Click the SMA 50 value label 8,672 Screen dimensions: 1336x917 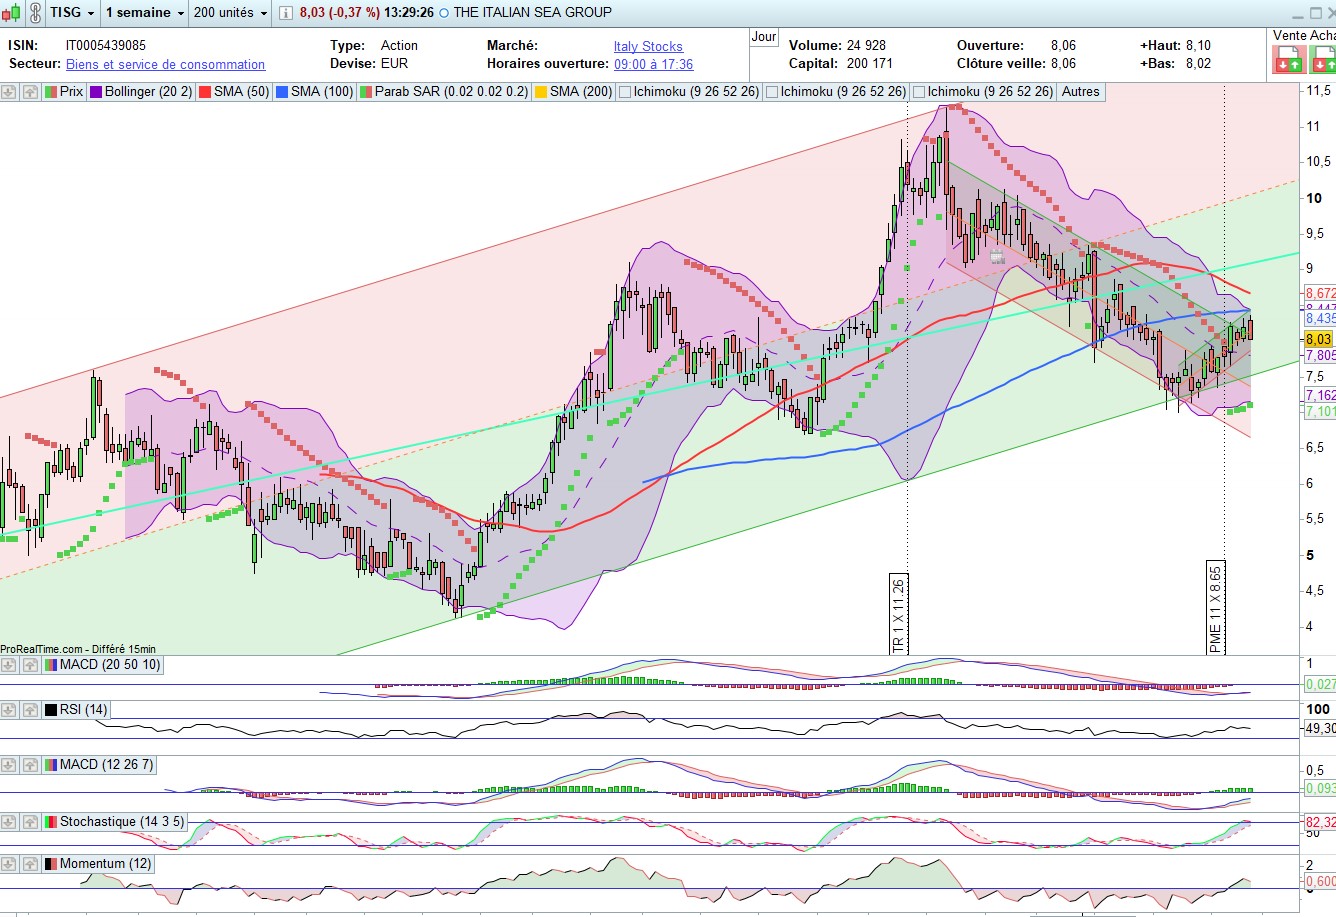pyautogui.click(x=1320, y=294)
